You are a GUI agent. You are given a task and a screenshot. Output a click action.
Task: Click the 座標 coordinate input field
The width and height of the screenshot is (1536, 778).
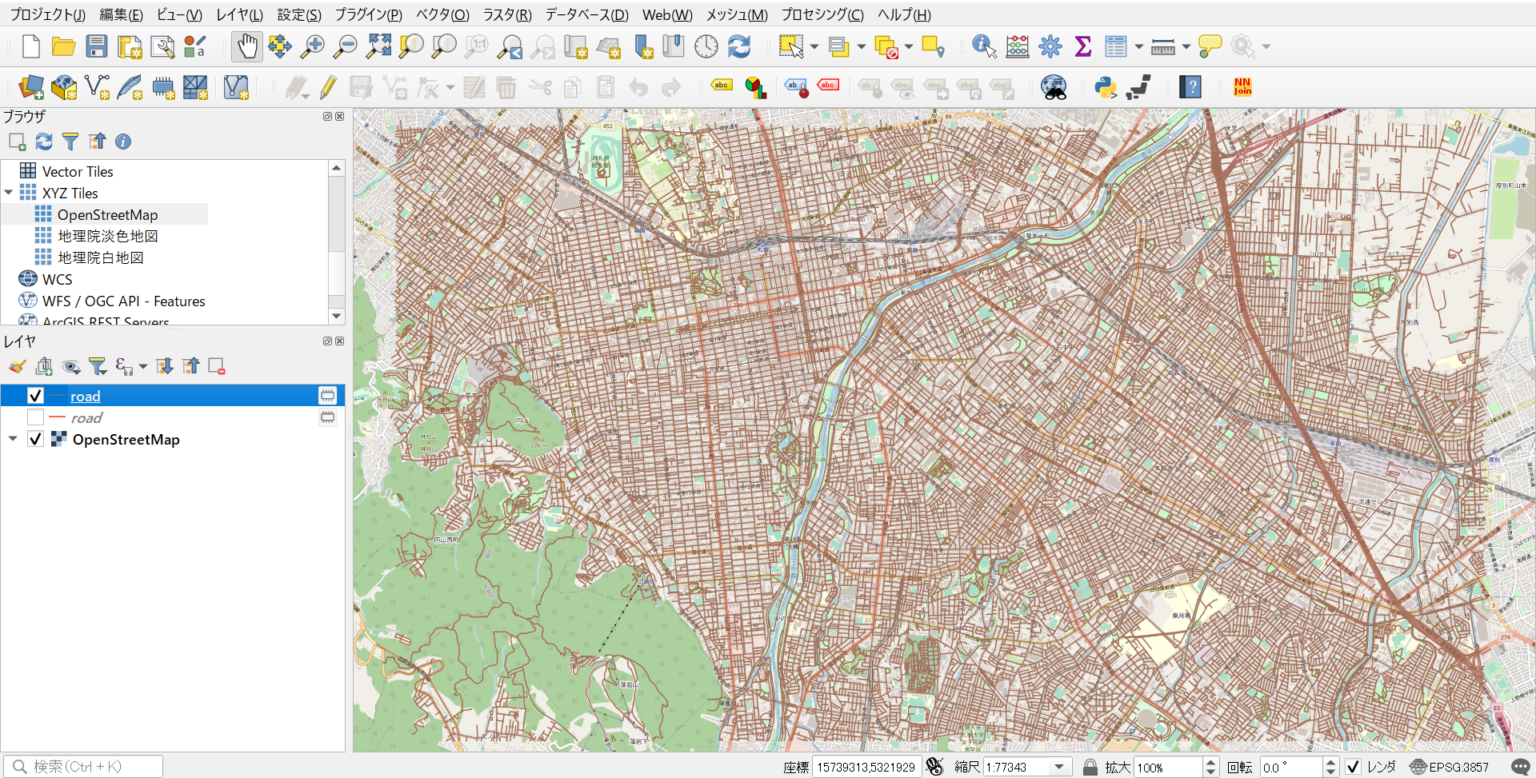tap(870, 766)
